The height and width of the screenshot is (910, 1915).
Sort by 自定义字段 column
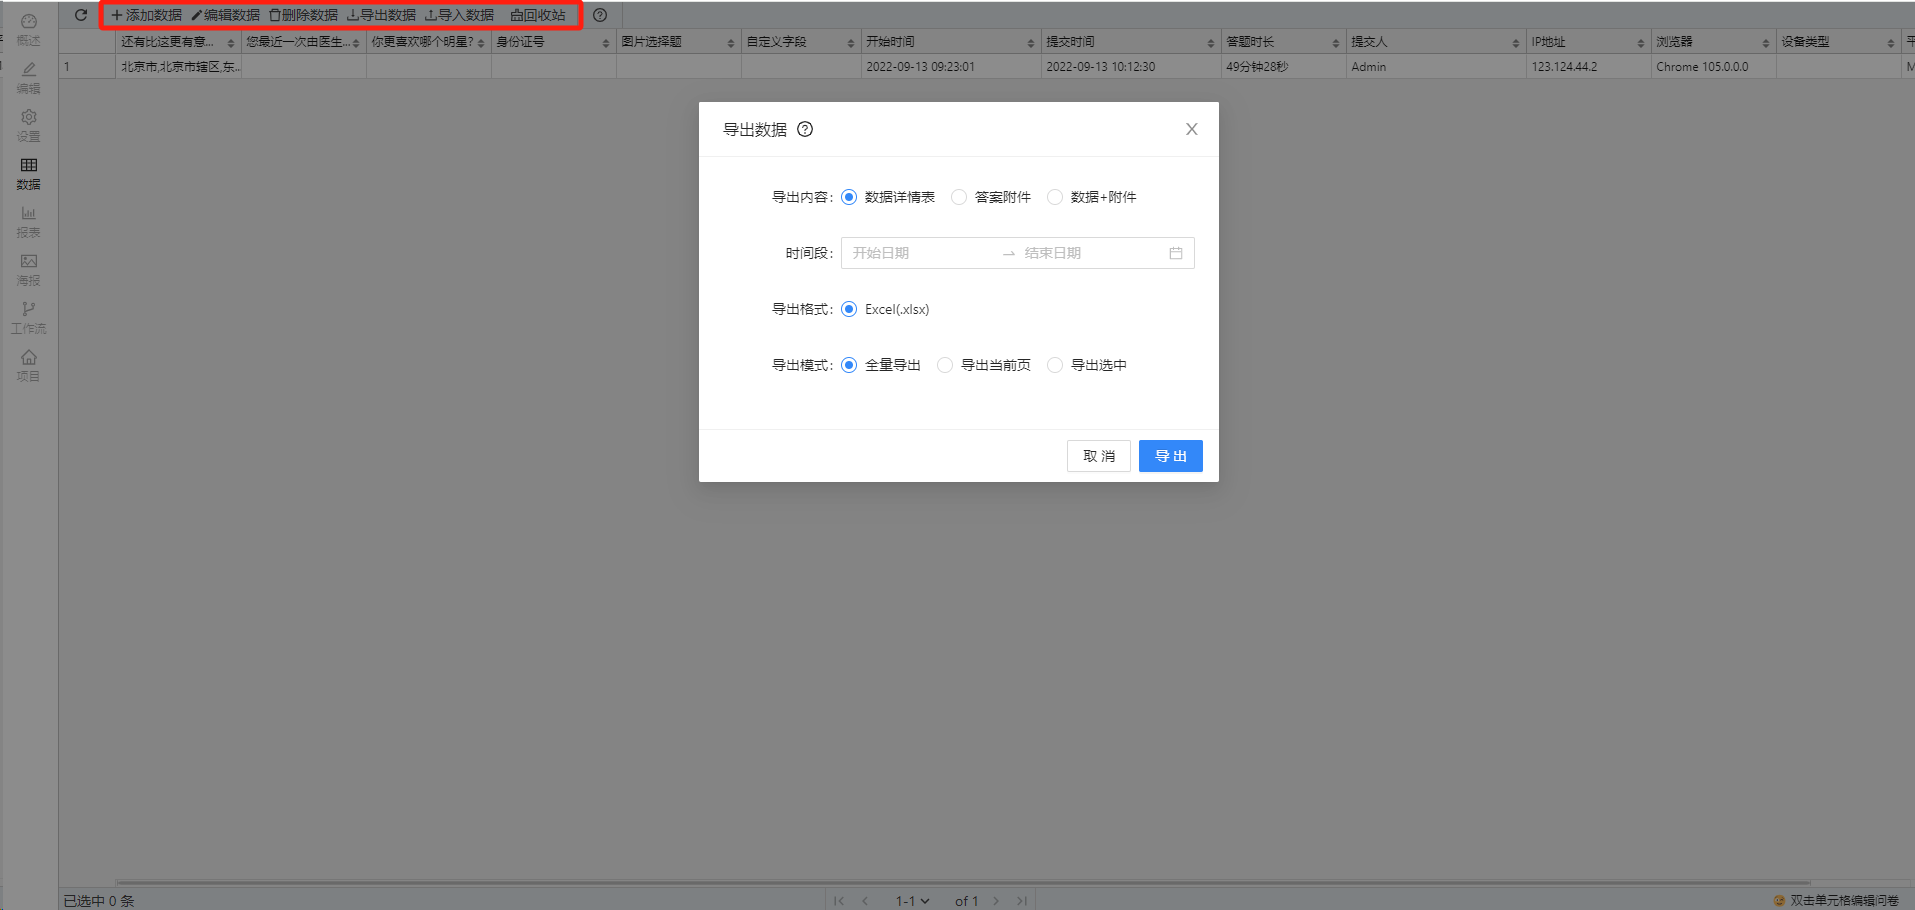(x=850, y=43)
